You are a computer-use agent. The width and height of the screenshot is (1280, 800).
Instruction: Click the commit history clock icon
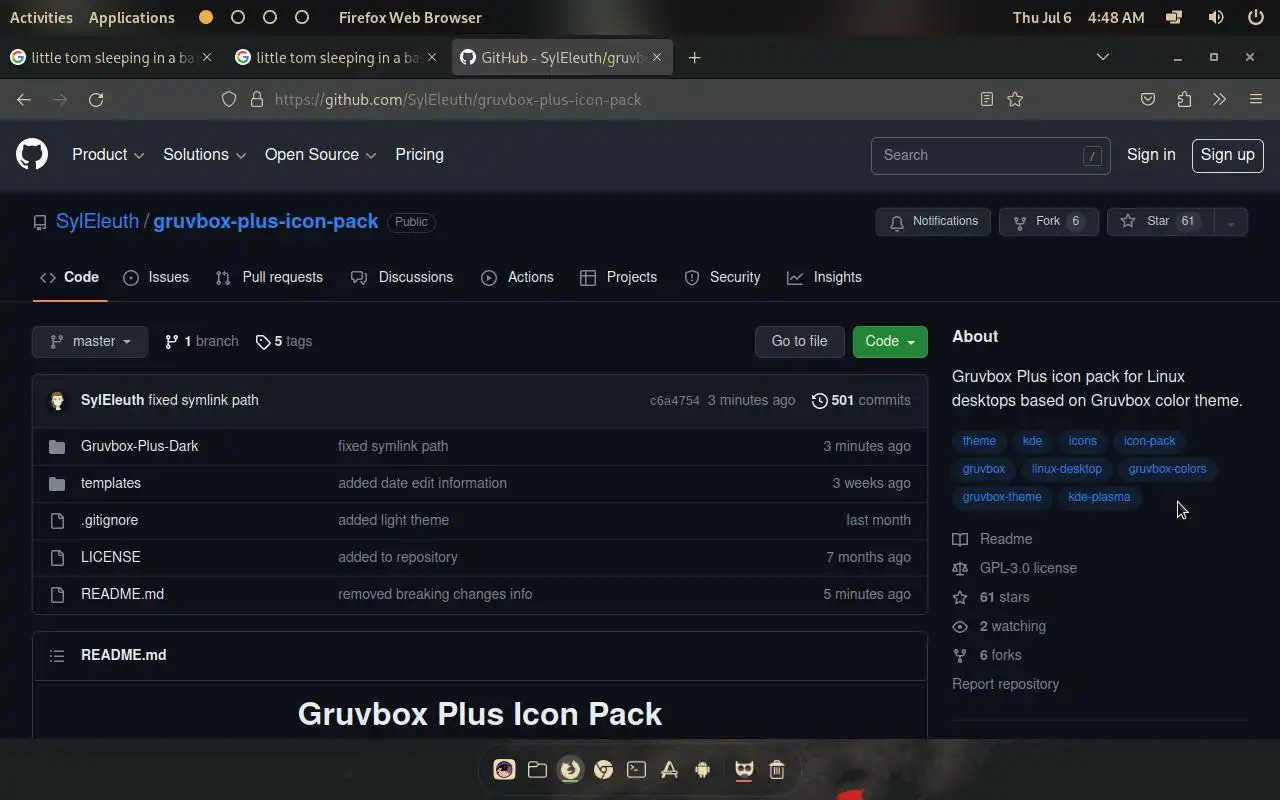coord(820,400)
